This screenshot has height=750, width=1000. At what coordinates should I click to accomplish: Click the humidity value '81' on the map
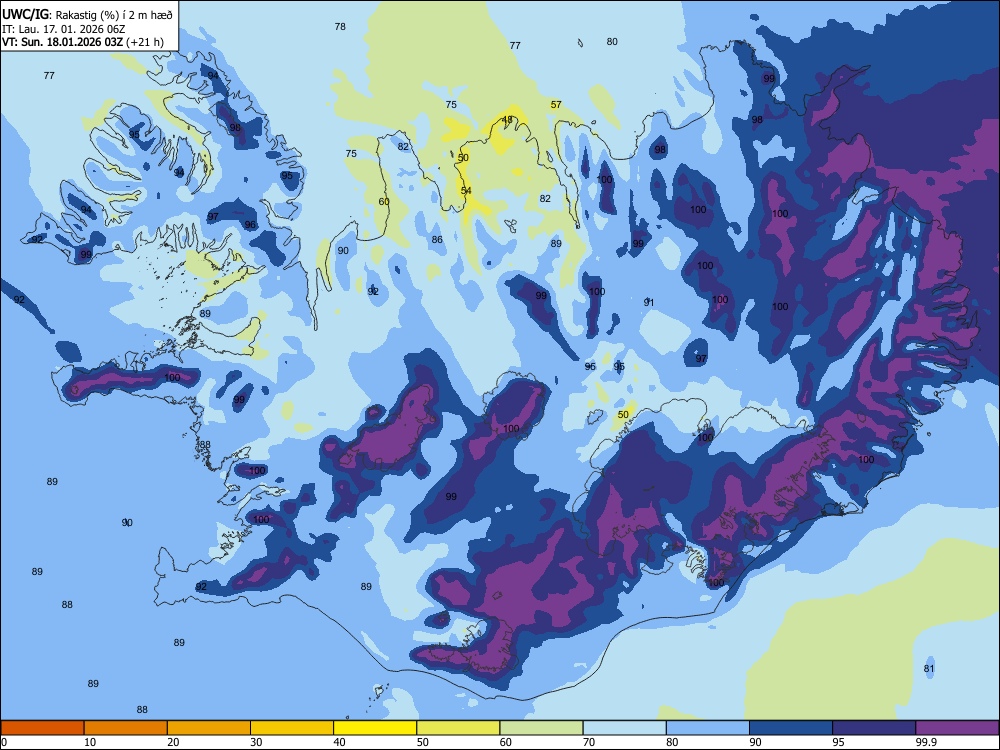pos(929,668)
